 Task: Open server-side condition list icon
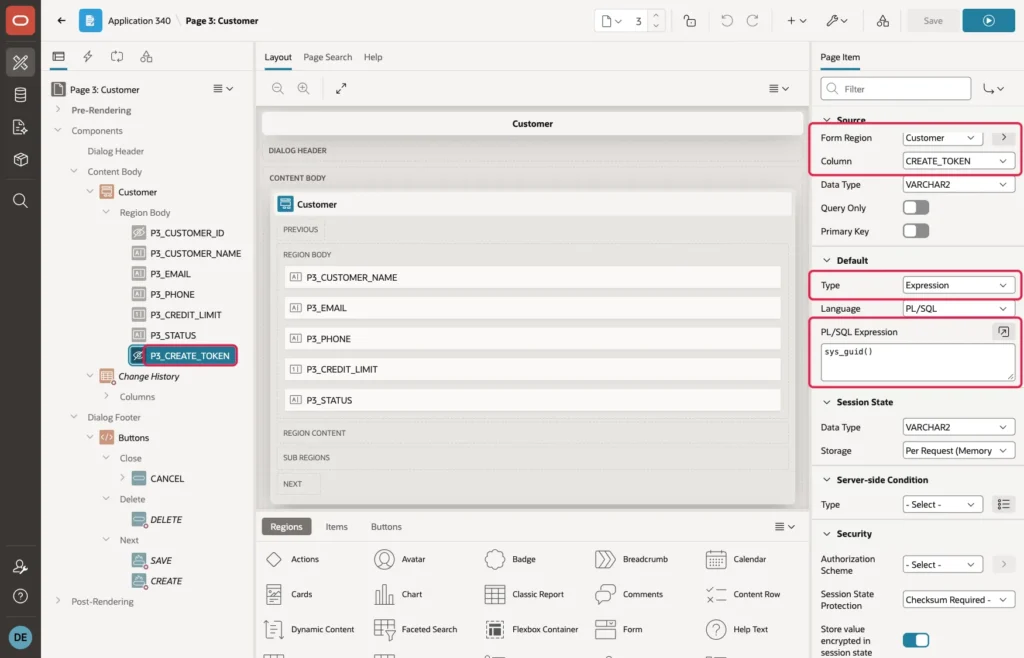coord(1004,505)
